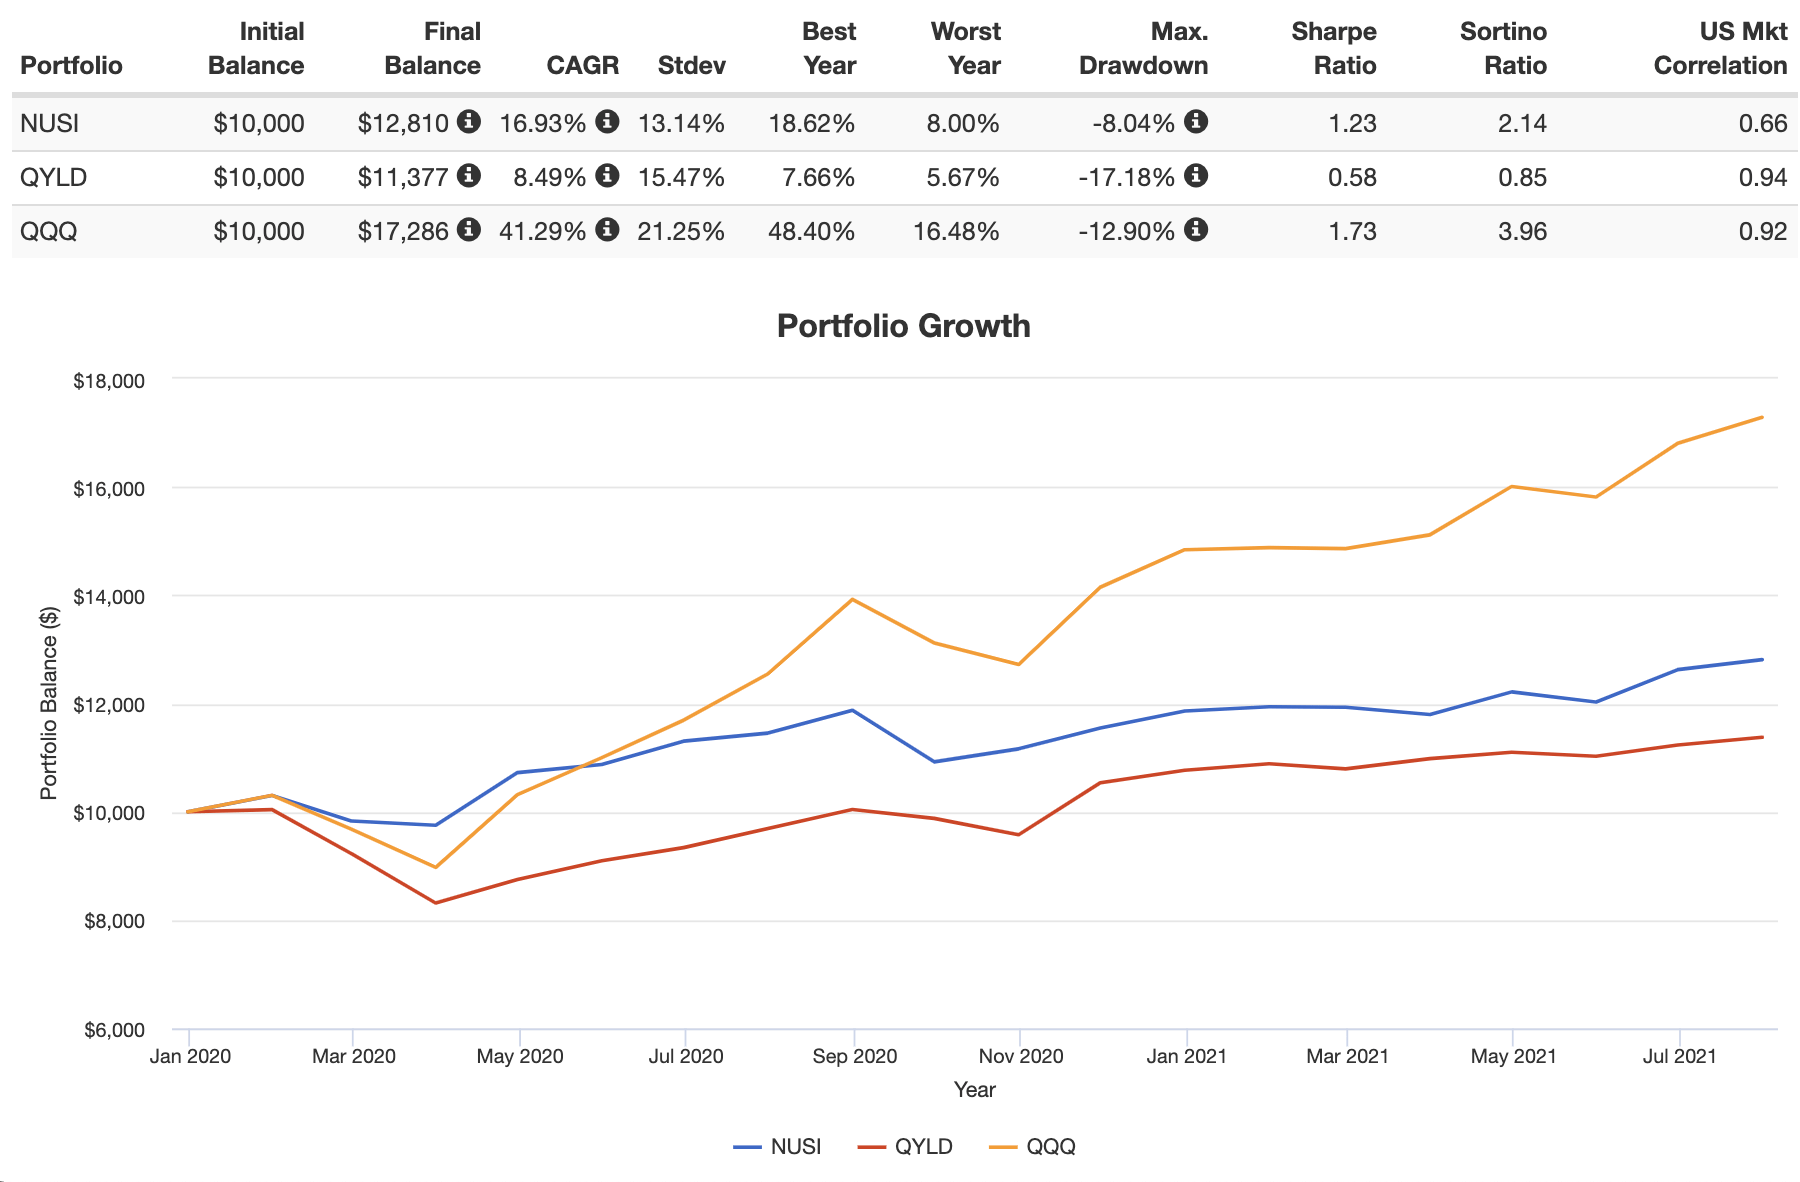The height and width of the screenshot is (1182, 1800).
Task: Click QYLD market correlation 0.94
Action: pyautogui.click(x=1763, y=178)
